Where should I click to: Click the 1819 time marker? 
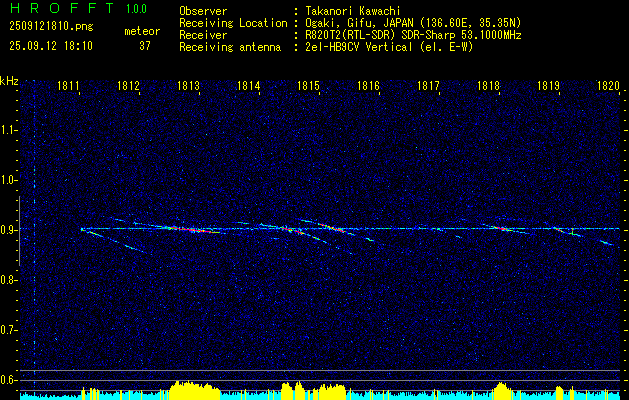coord(548,85)
